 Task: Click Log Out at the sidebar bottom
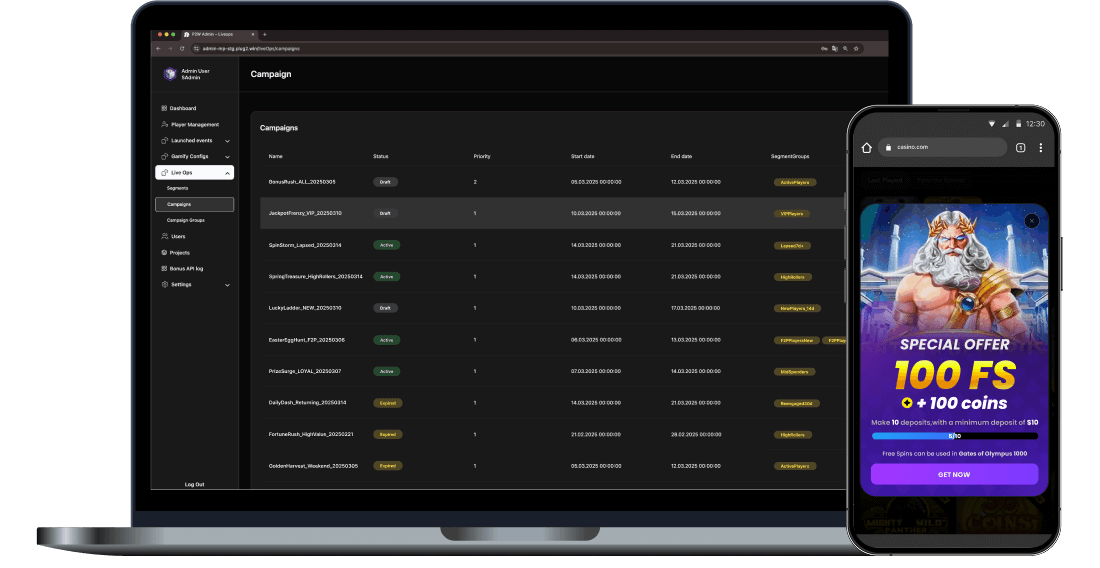[194, 484]
